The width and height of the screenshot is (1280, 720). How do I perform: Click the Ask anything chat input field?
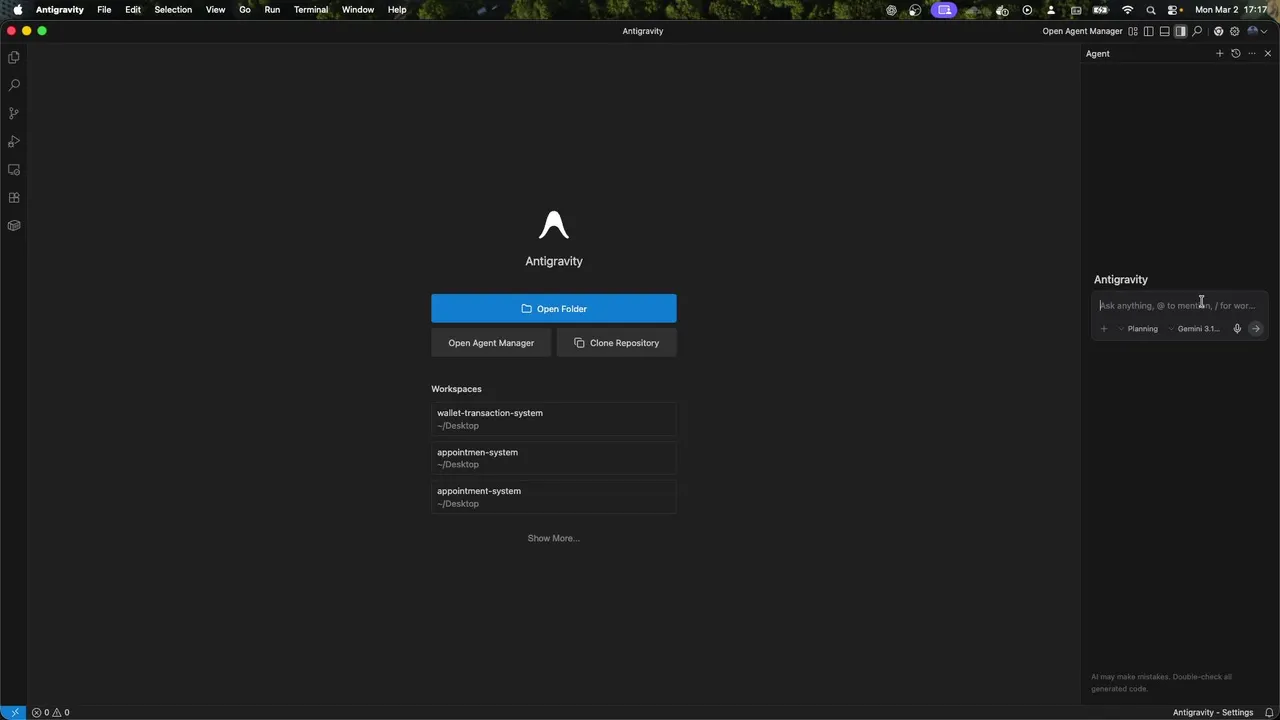coord(1180,305)
